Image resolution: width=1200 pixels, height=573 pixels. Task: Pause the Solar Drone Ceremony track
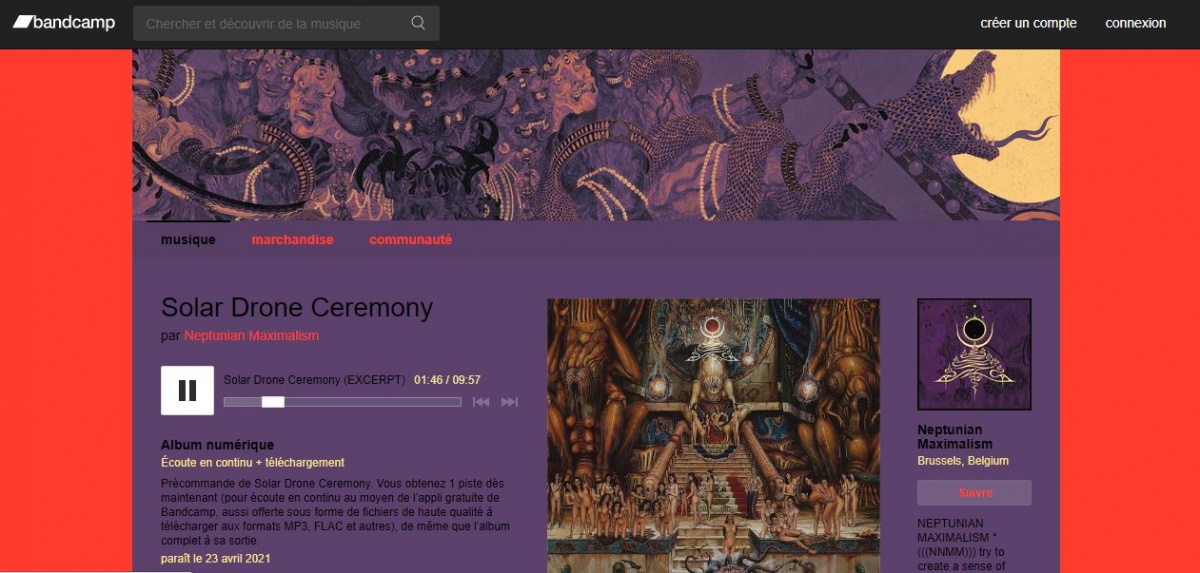187,390
